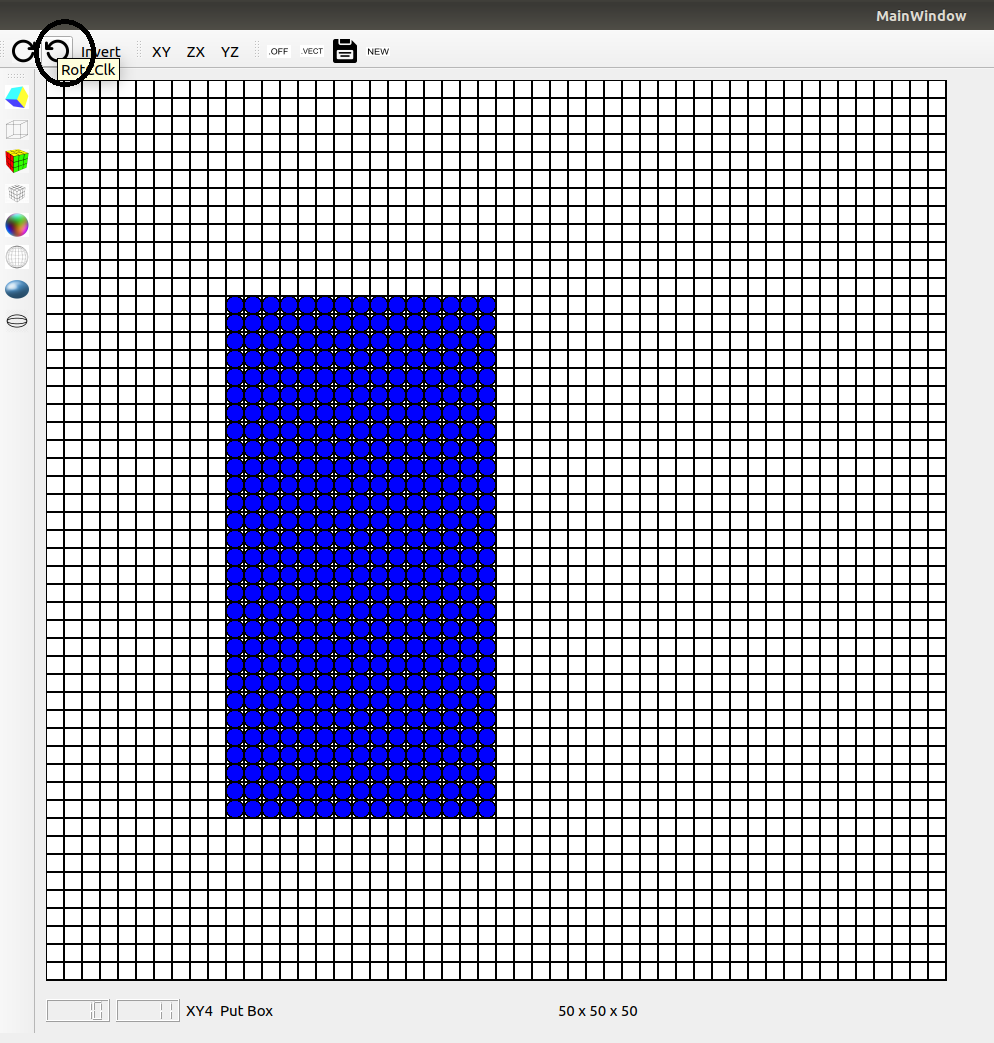Toggle the .VECT export option
Image resolution: width=994 pixels, height=1043 pixels.
(x=311, y=51)
